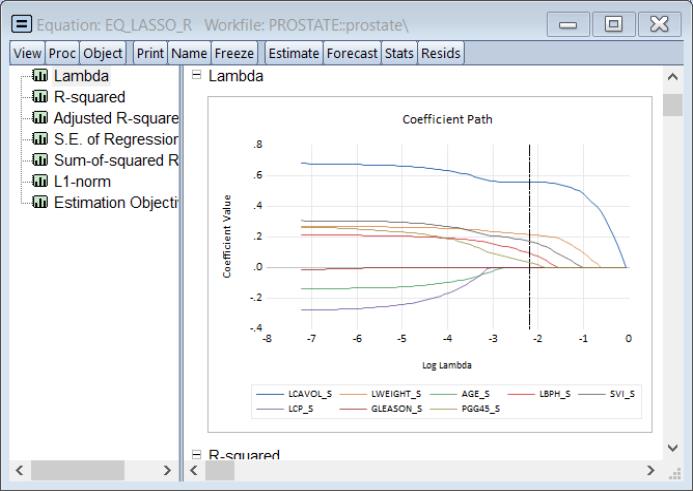
Task: Click the L1-norm graph icon
Action: [40, 181]
